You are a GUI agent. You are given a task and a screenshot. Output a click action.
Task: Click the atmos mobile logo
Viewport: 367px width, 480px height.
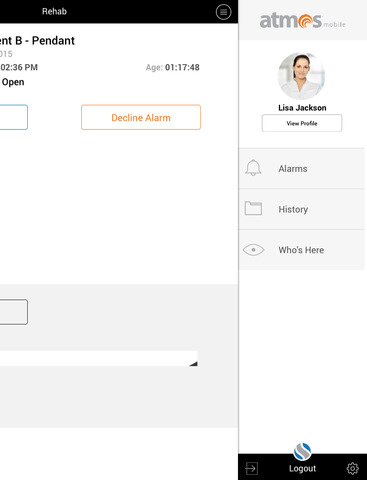coord(302,20)
